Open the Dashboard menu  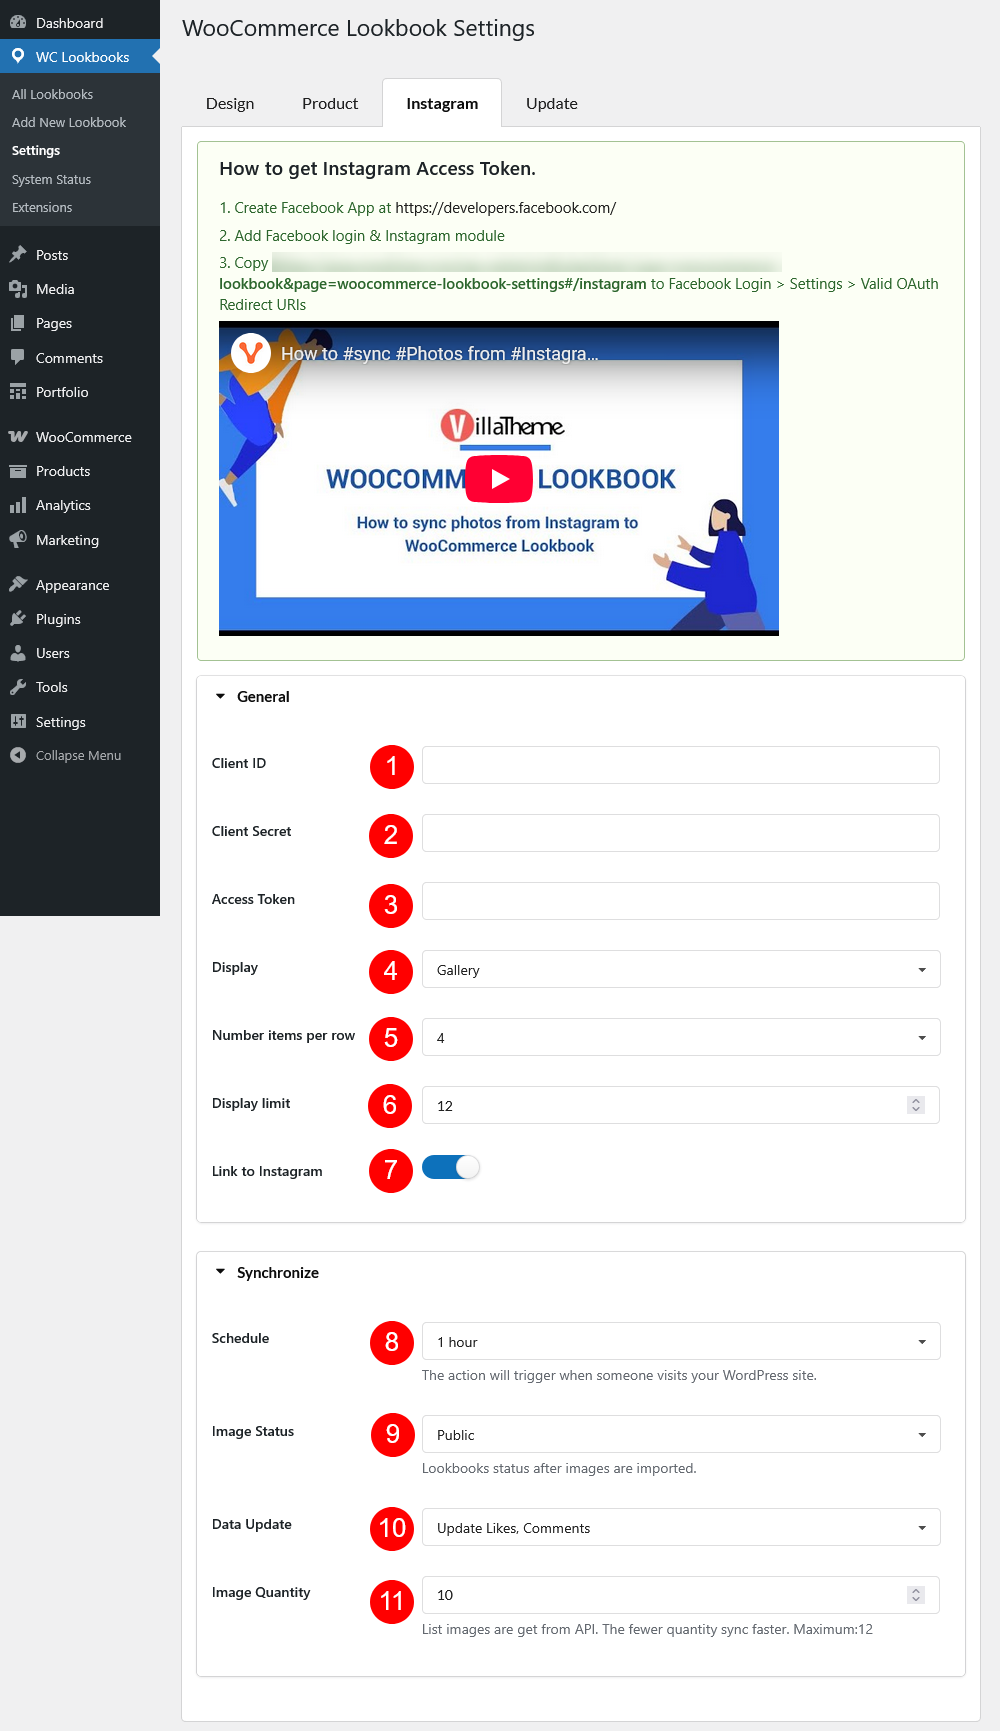coord(80,22)
